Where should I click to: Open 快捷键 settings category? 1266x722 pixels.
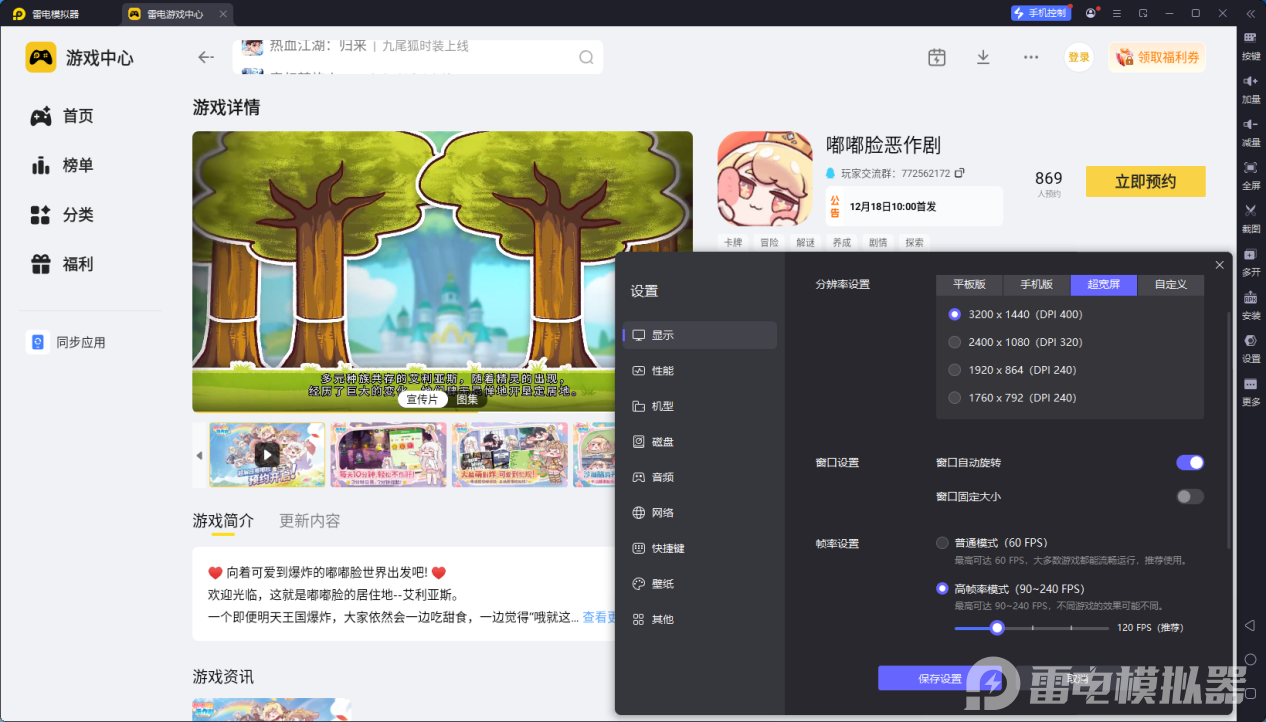point(700,548)
